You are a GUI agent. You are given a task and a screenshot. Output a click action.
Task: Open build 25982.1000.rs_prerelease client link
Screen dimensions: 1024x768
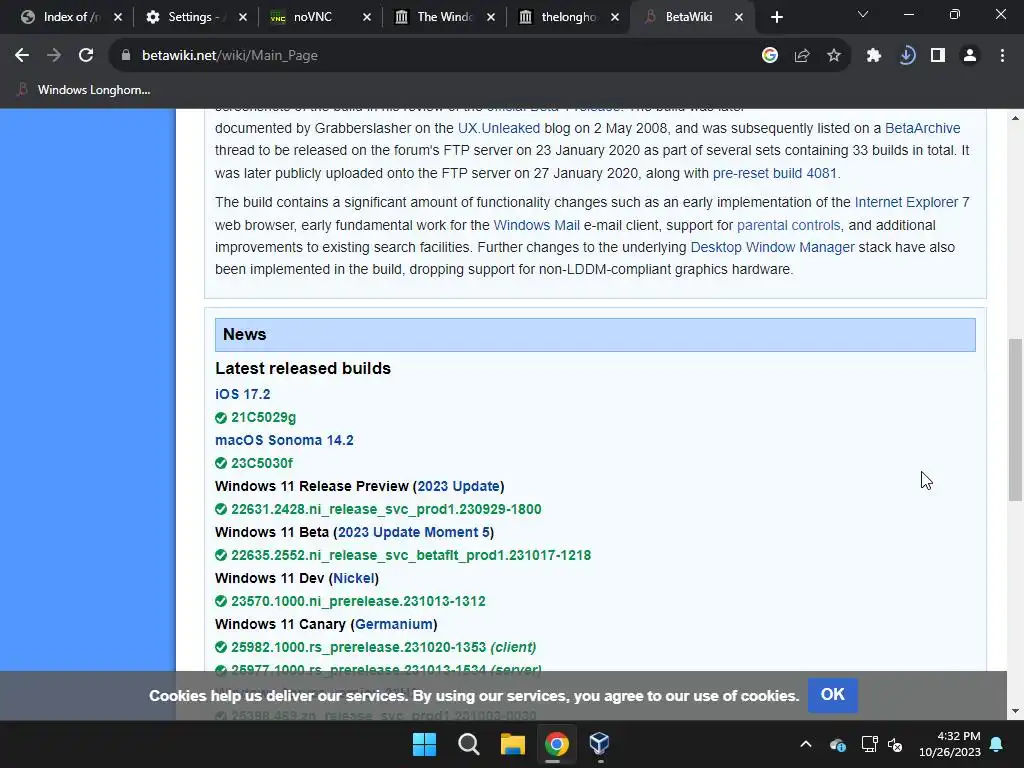click(x=383, y=647)
